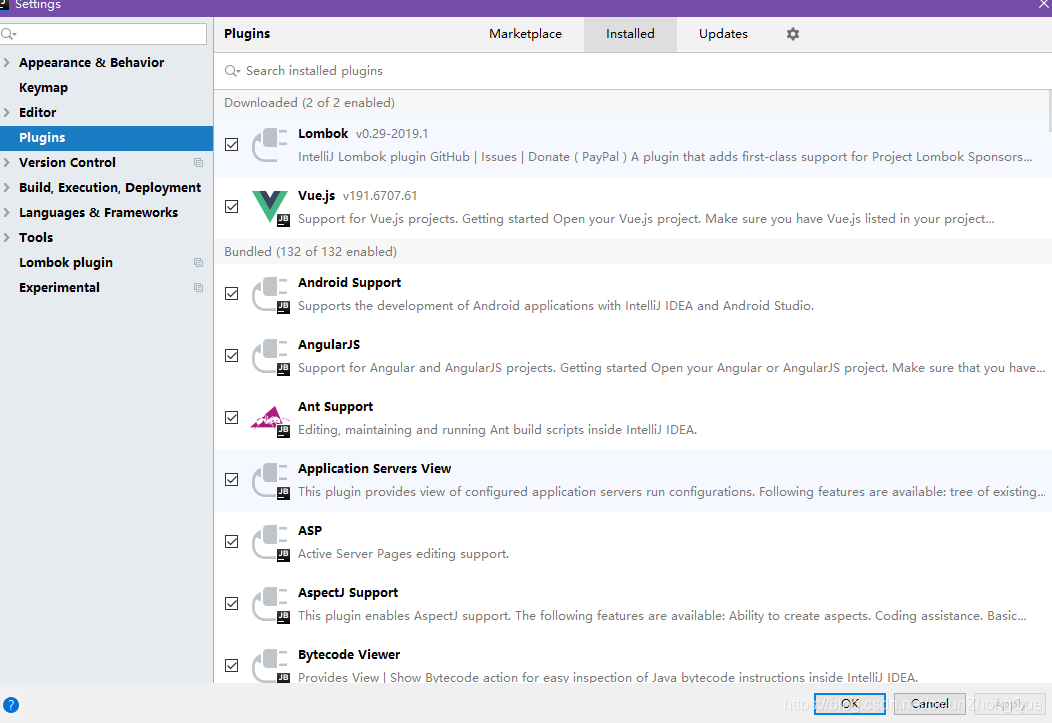Click the AspectJ Support plugin icon
The width and height of the screenshot is (1052, 723).
270,604
